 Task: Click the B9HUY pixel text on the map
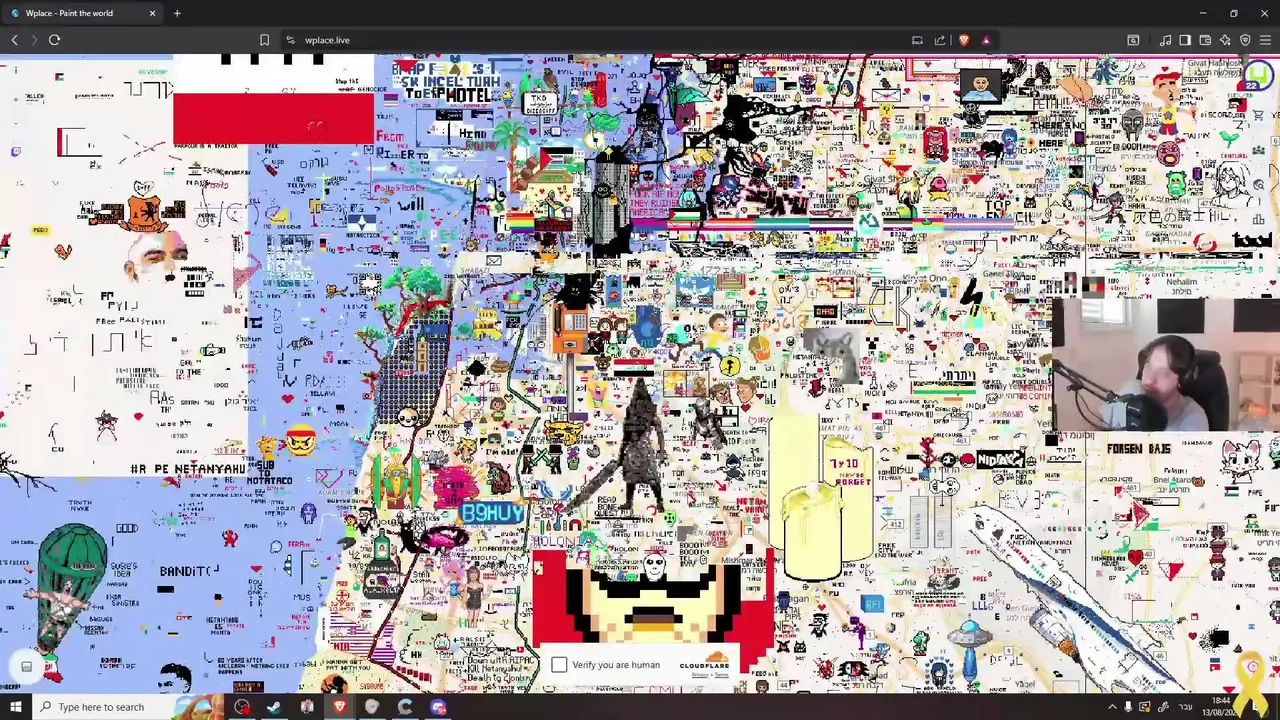point(493,514)
